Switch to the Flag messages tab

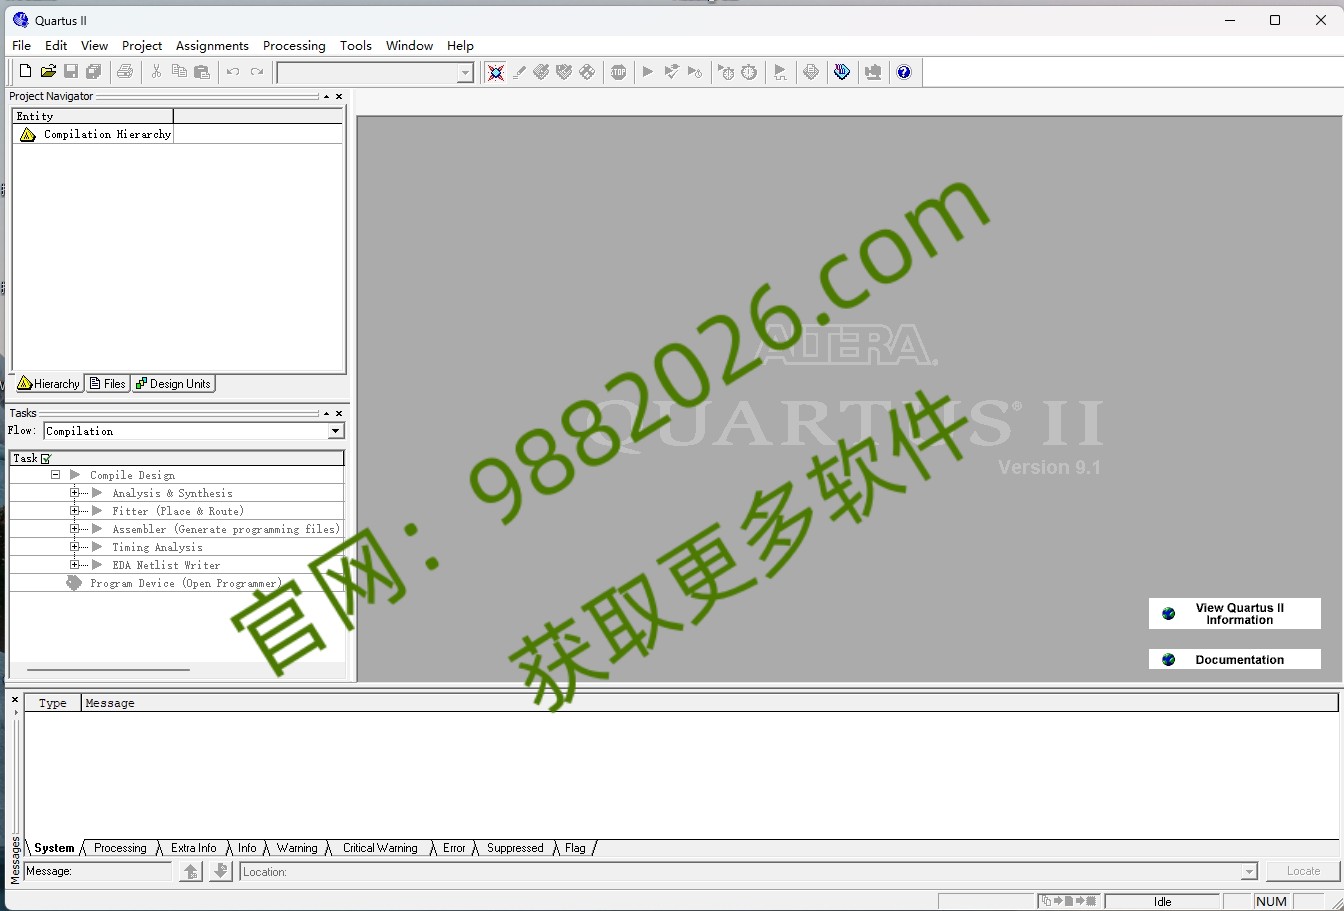575,848
